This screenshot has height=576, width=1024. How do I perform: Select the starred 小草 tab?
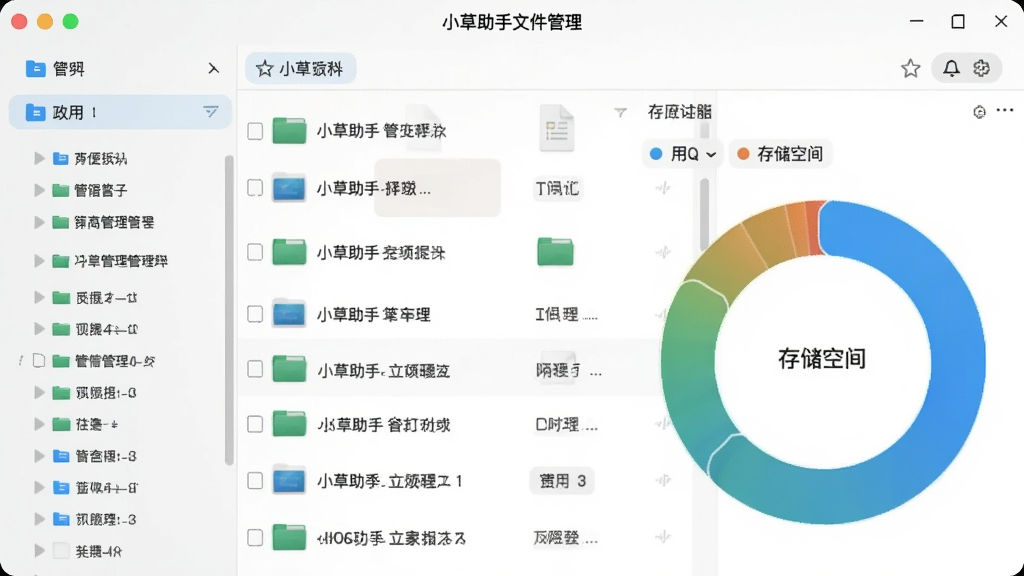click(x=300, y=69)
